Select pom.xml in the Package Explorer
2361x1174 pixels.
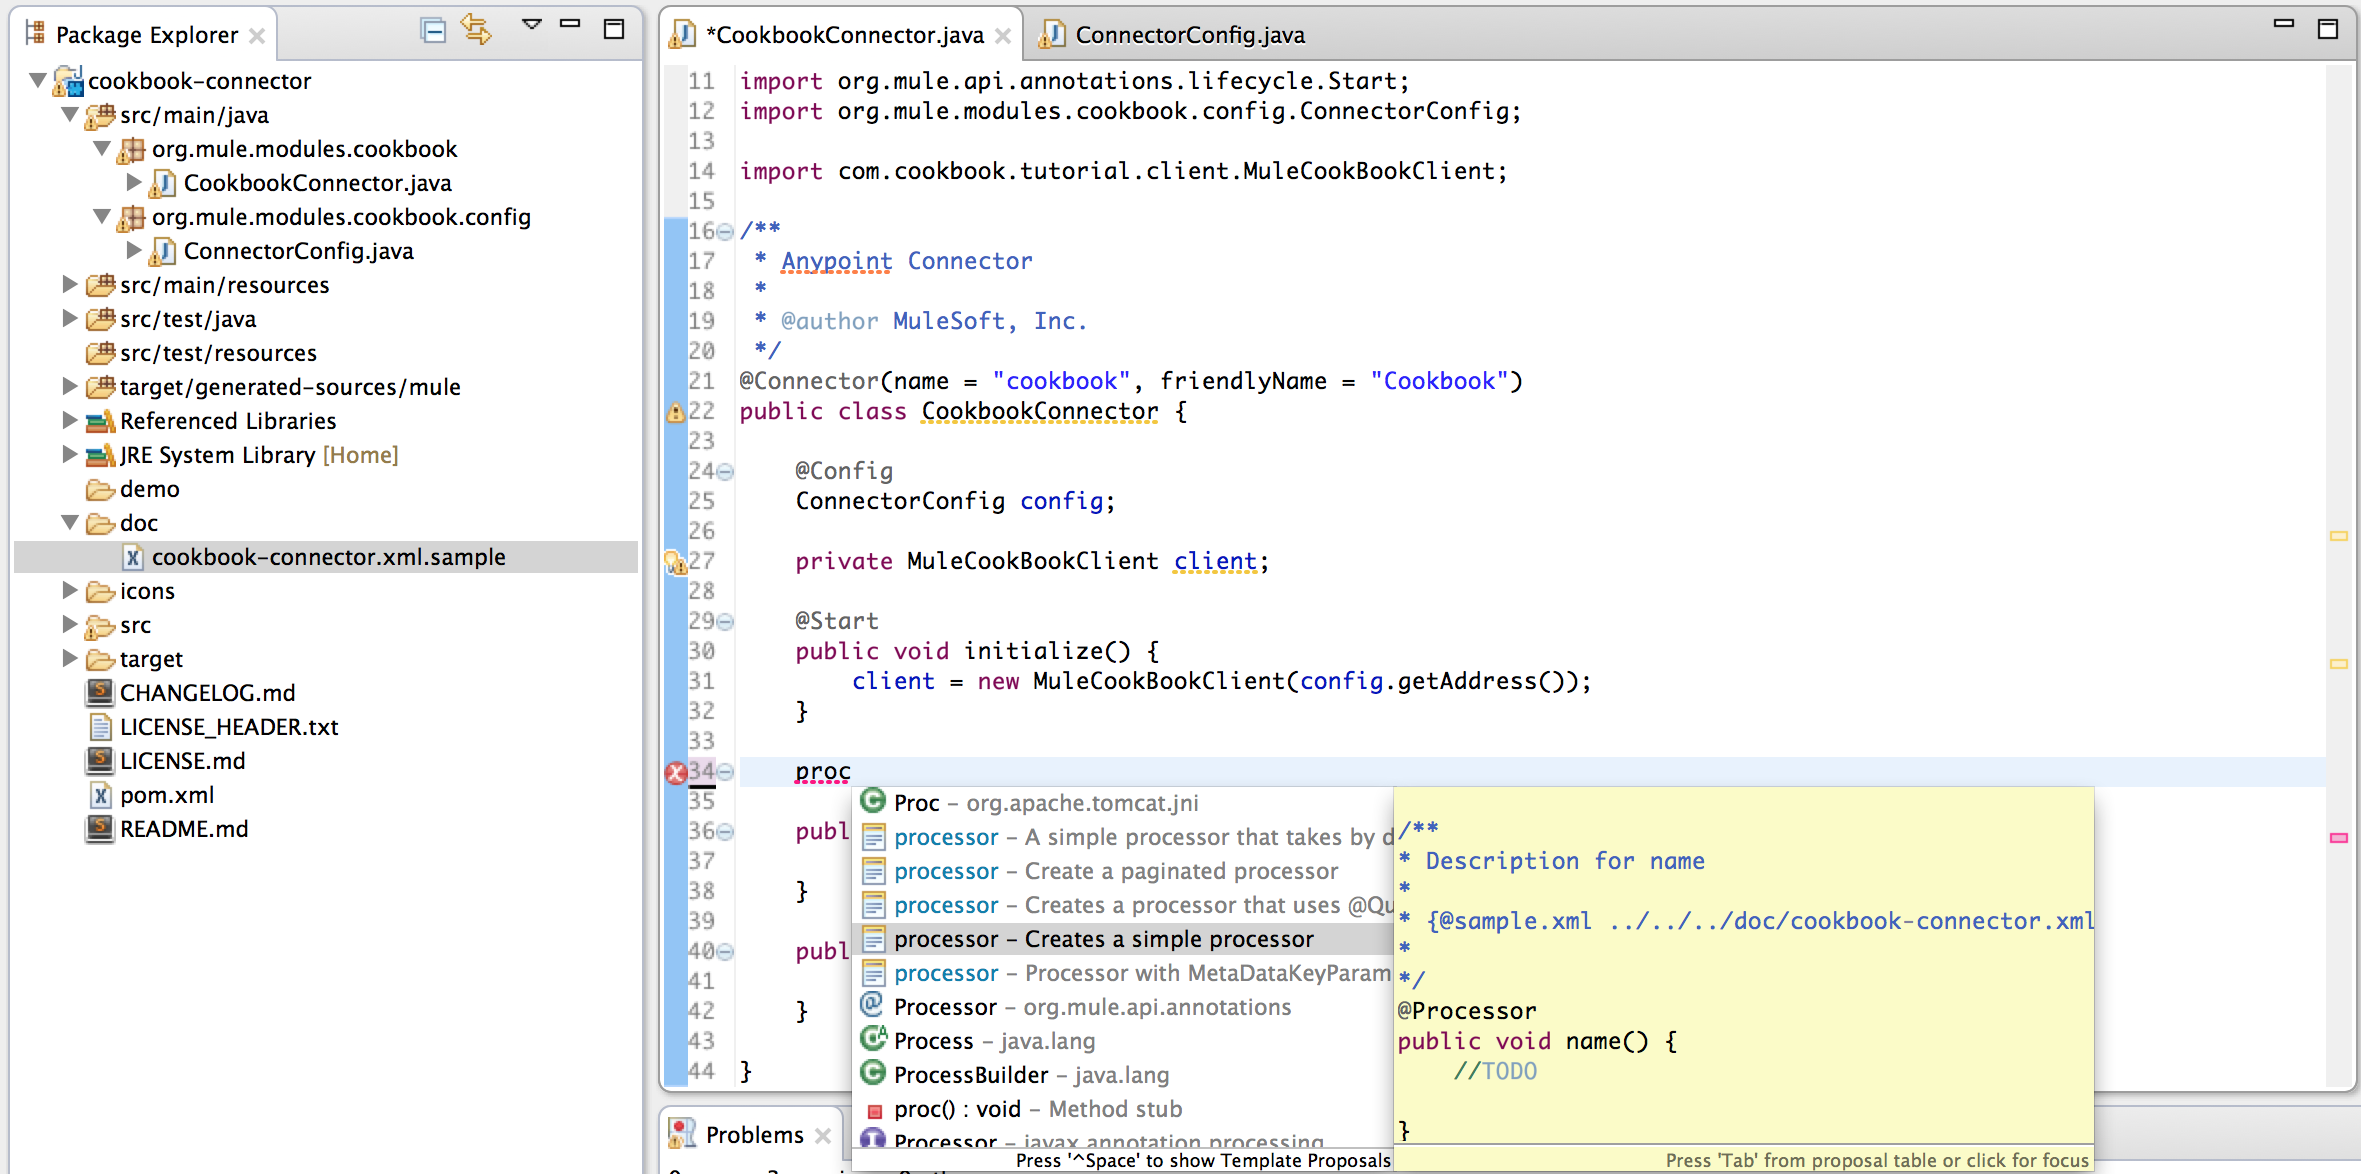166,794
